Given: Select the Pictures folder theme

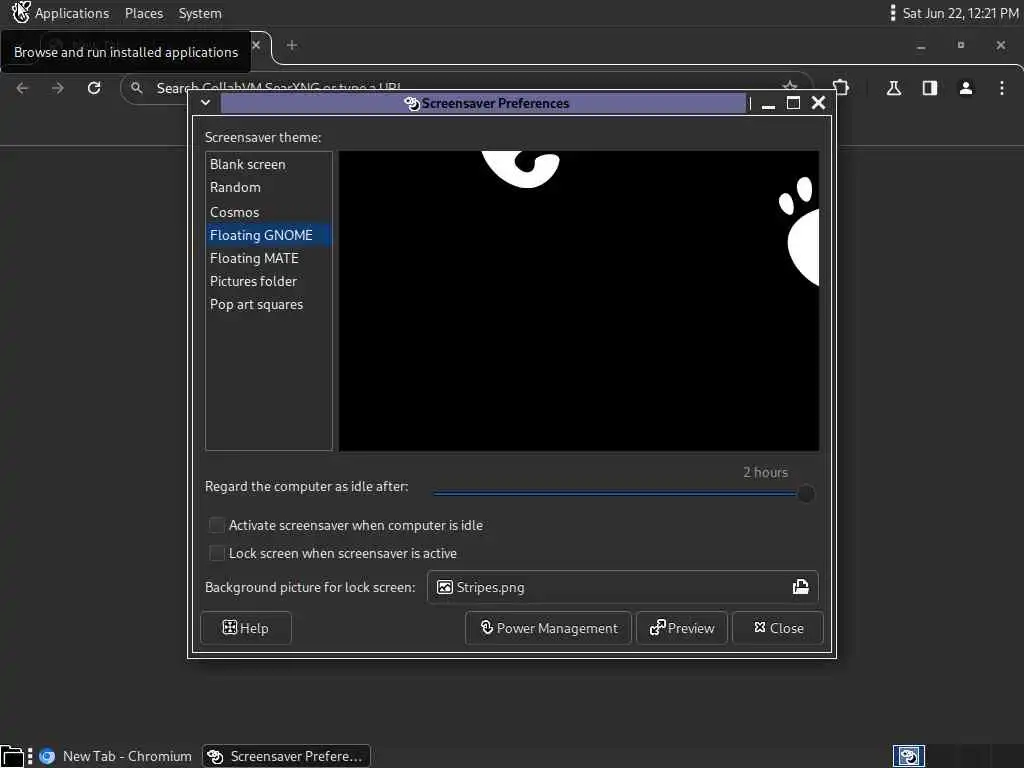Looking at the screenshot, I should (x=268, y=281).
